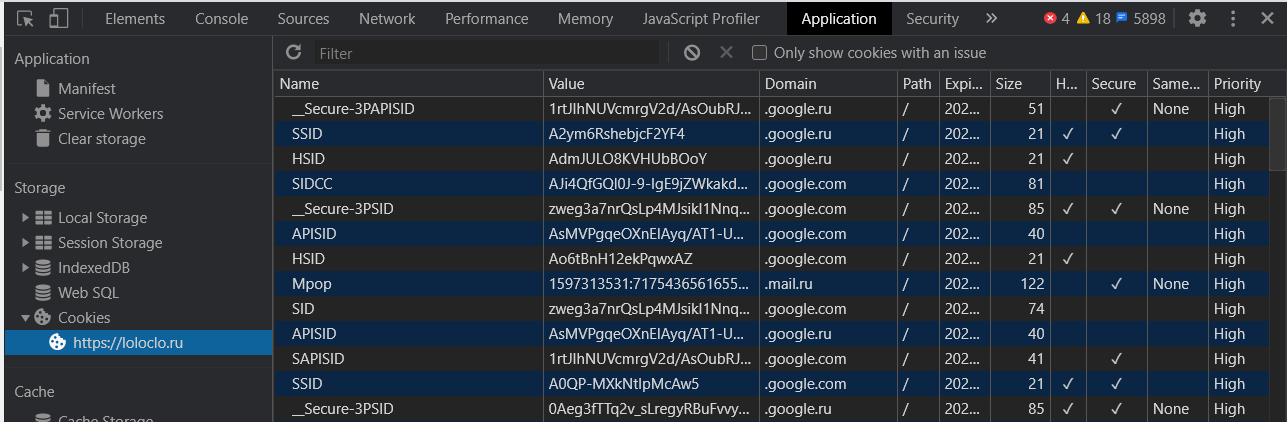Image resolution: width=1287 pixels, height=422 pixels.
Task: Sort cookies by the Name column header
Action: 408,84
